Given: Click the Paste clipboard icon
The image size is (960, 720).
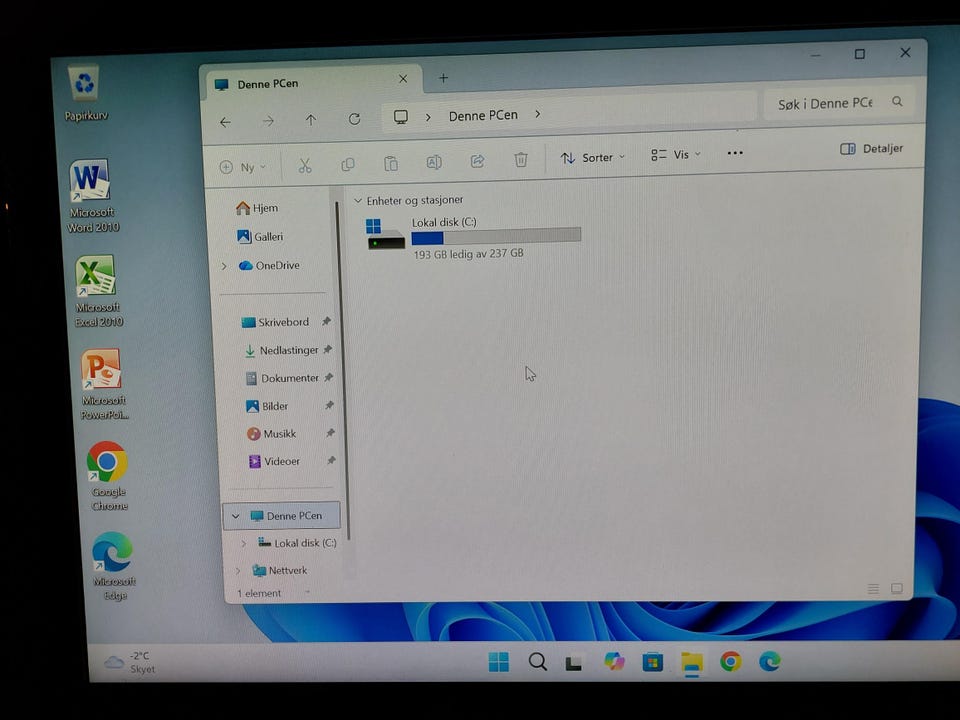Looking at the screenshot, I should (x=391, y=163).
